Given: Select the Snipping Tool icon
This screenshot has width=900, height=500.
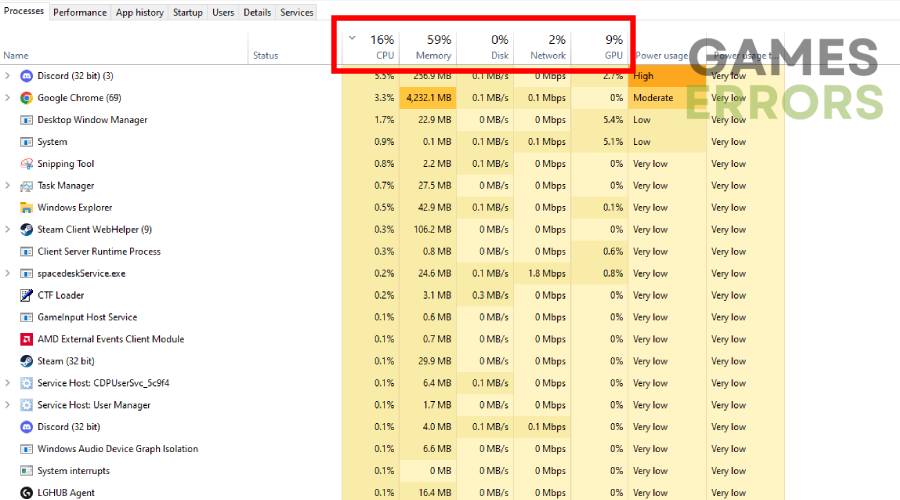Looking at the screenshot, I should pyautogui.click(x=26, y=164).
